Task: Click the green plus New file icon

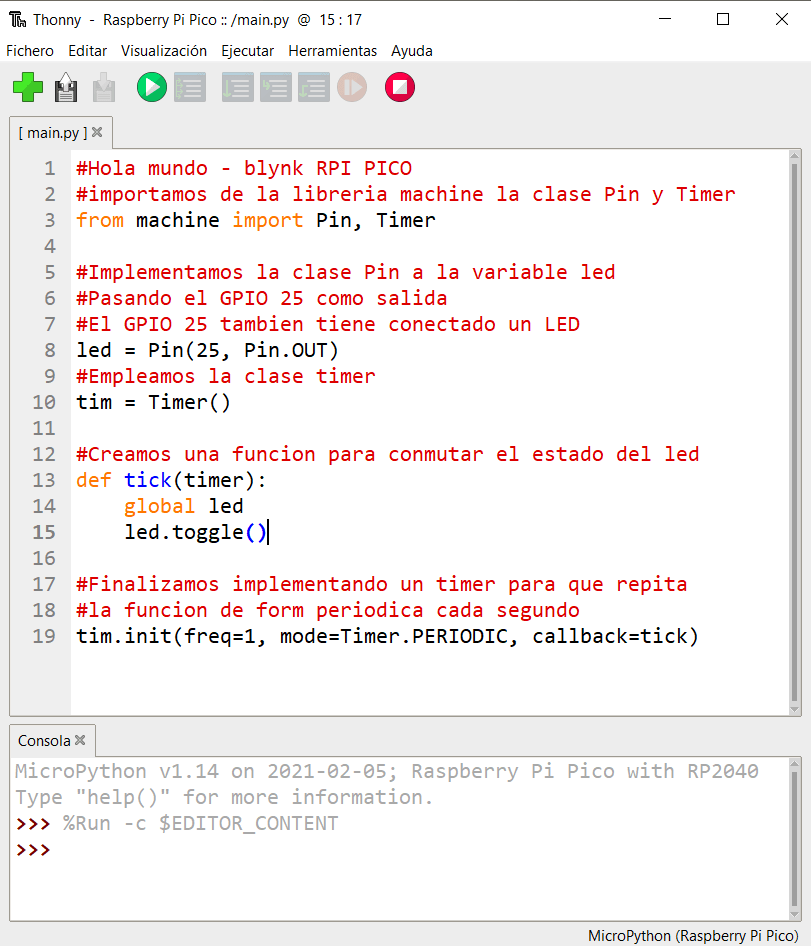Action: pyautogui.click(x=28, y=88)
